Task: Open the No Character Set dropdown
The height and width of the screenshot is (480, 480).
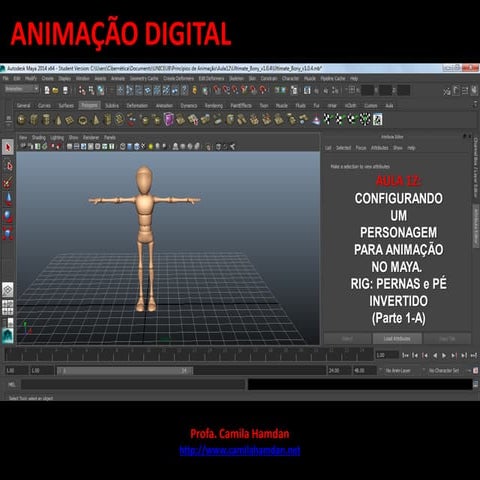Action: coord(444,370)
